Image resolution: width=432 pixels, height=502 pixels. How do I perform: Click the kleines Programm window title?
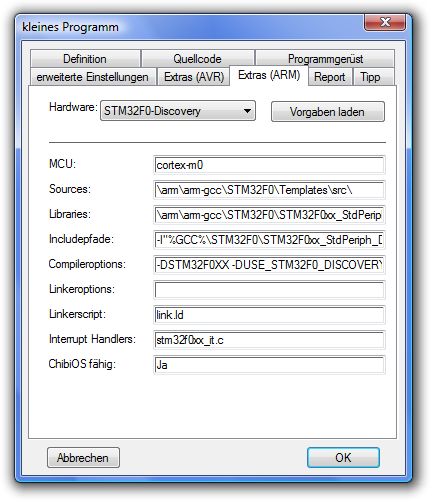coord(70,27)
